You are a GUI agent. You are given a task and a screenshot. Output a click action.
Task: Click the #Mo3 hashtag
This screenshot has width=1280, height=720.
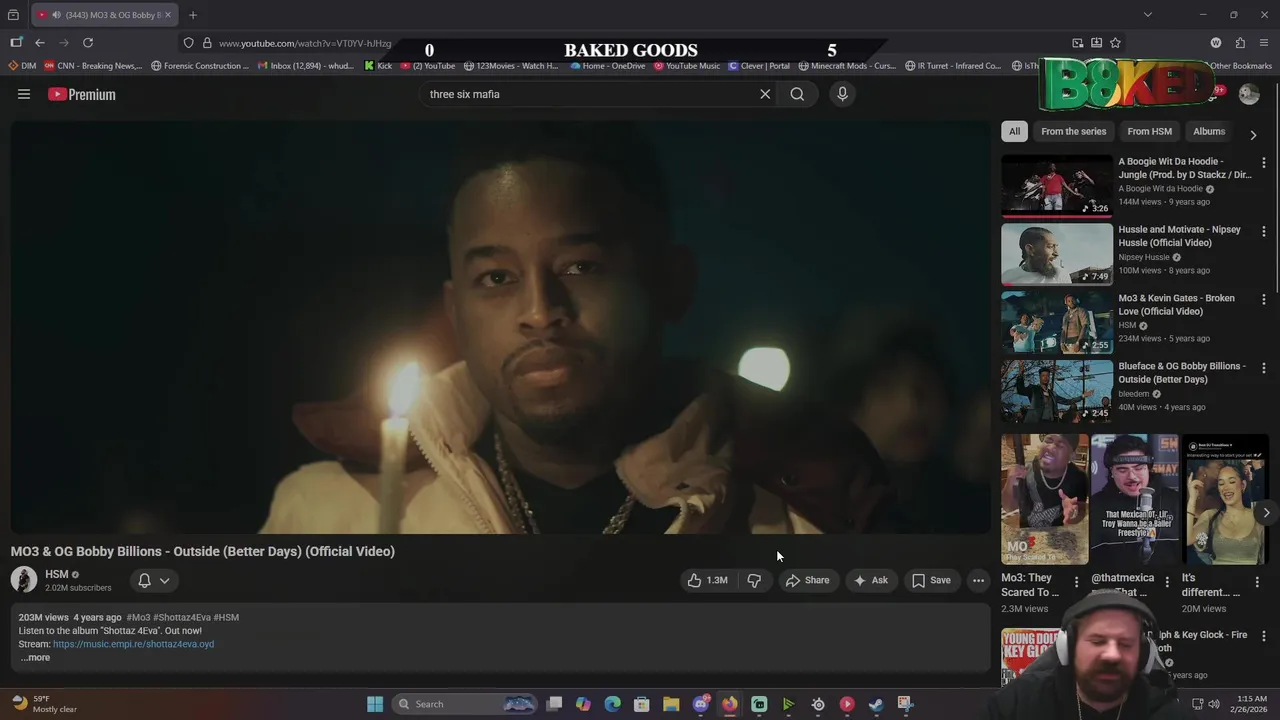pyautogui.click(x=138, y=617)
